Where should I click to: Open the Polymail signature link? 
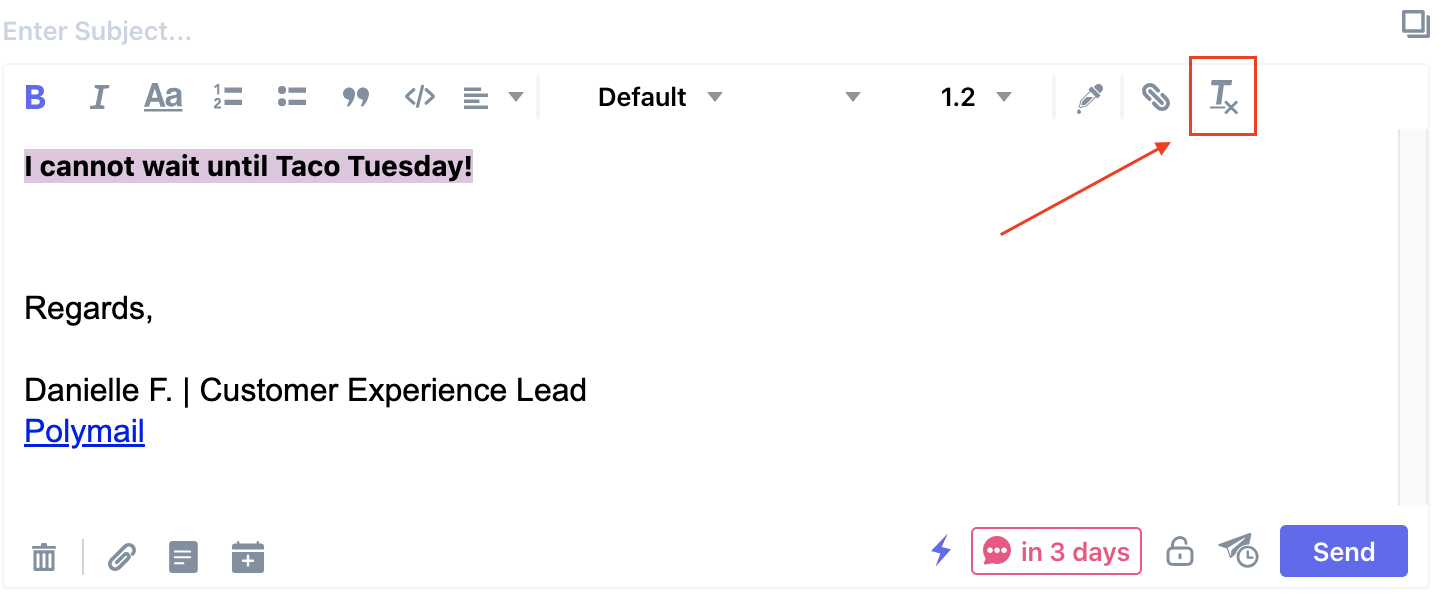(x=85, y=431)
